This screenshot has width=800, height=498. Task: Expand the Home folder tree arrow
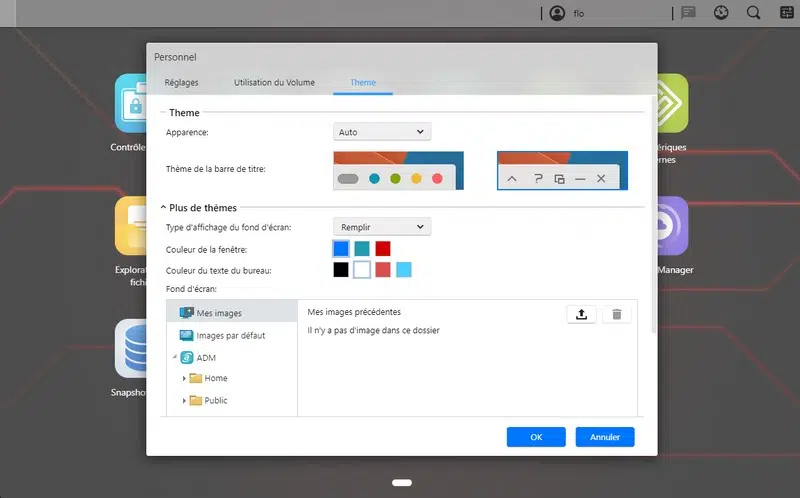pos(184,379)
